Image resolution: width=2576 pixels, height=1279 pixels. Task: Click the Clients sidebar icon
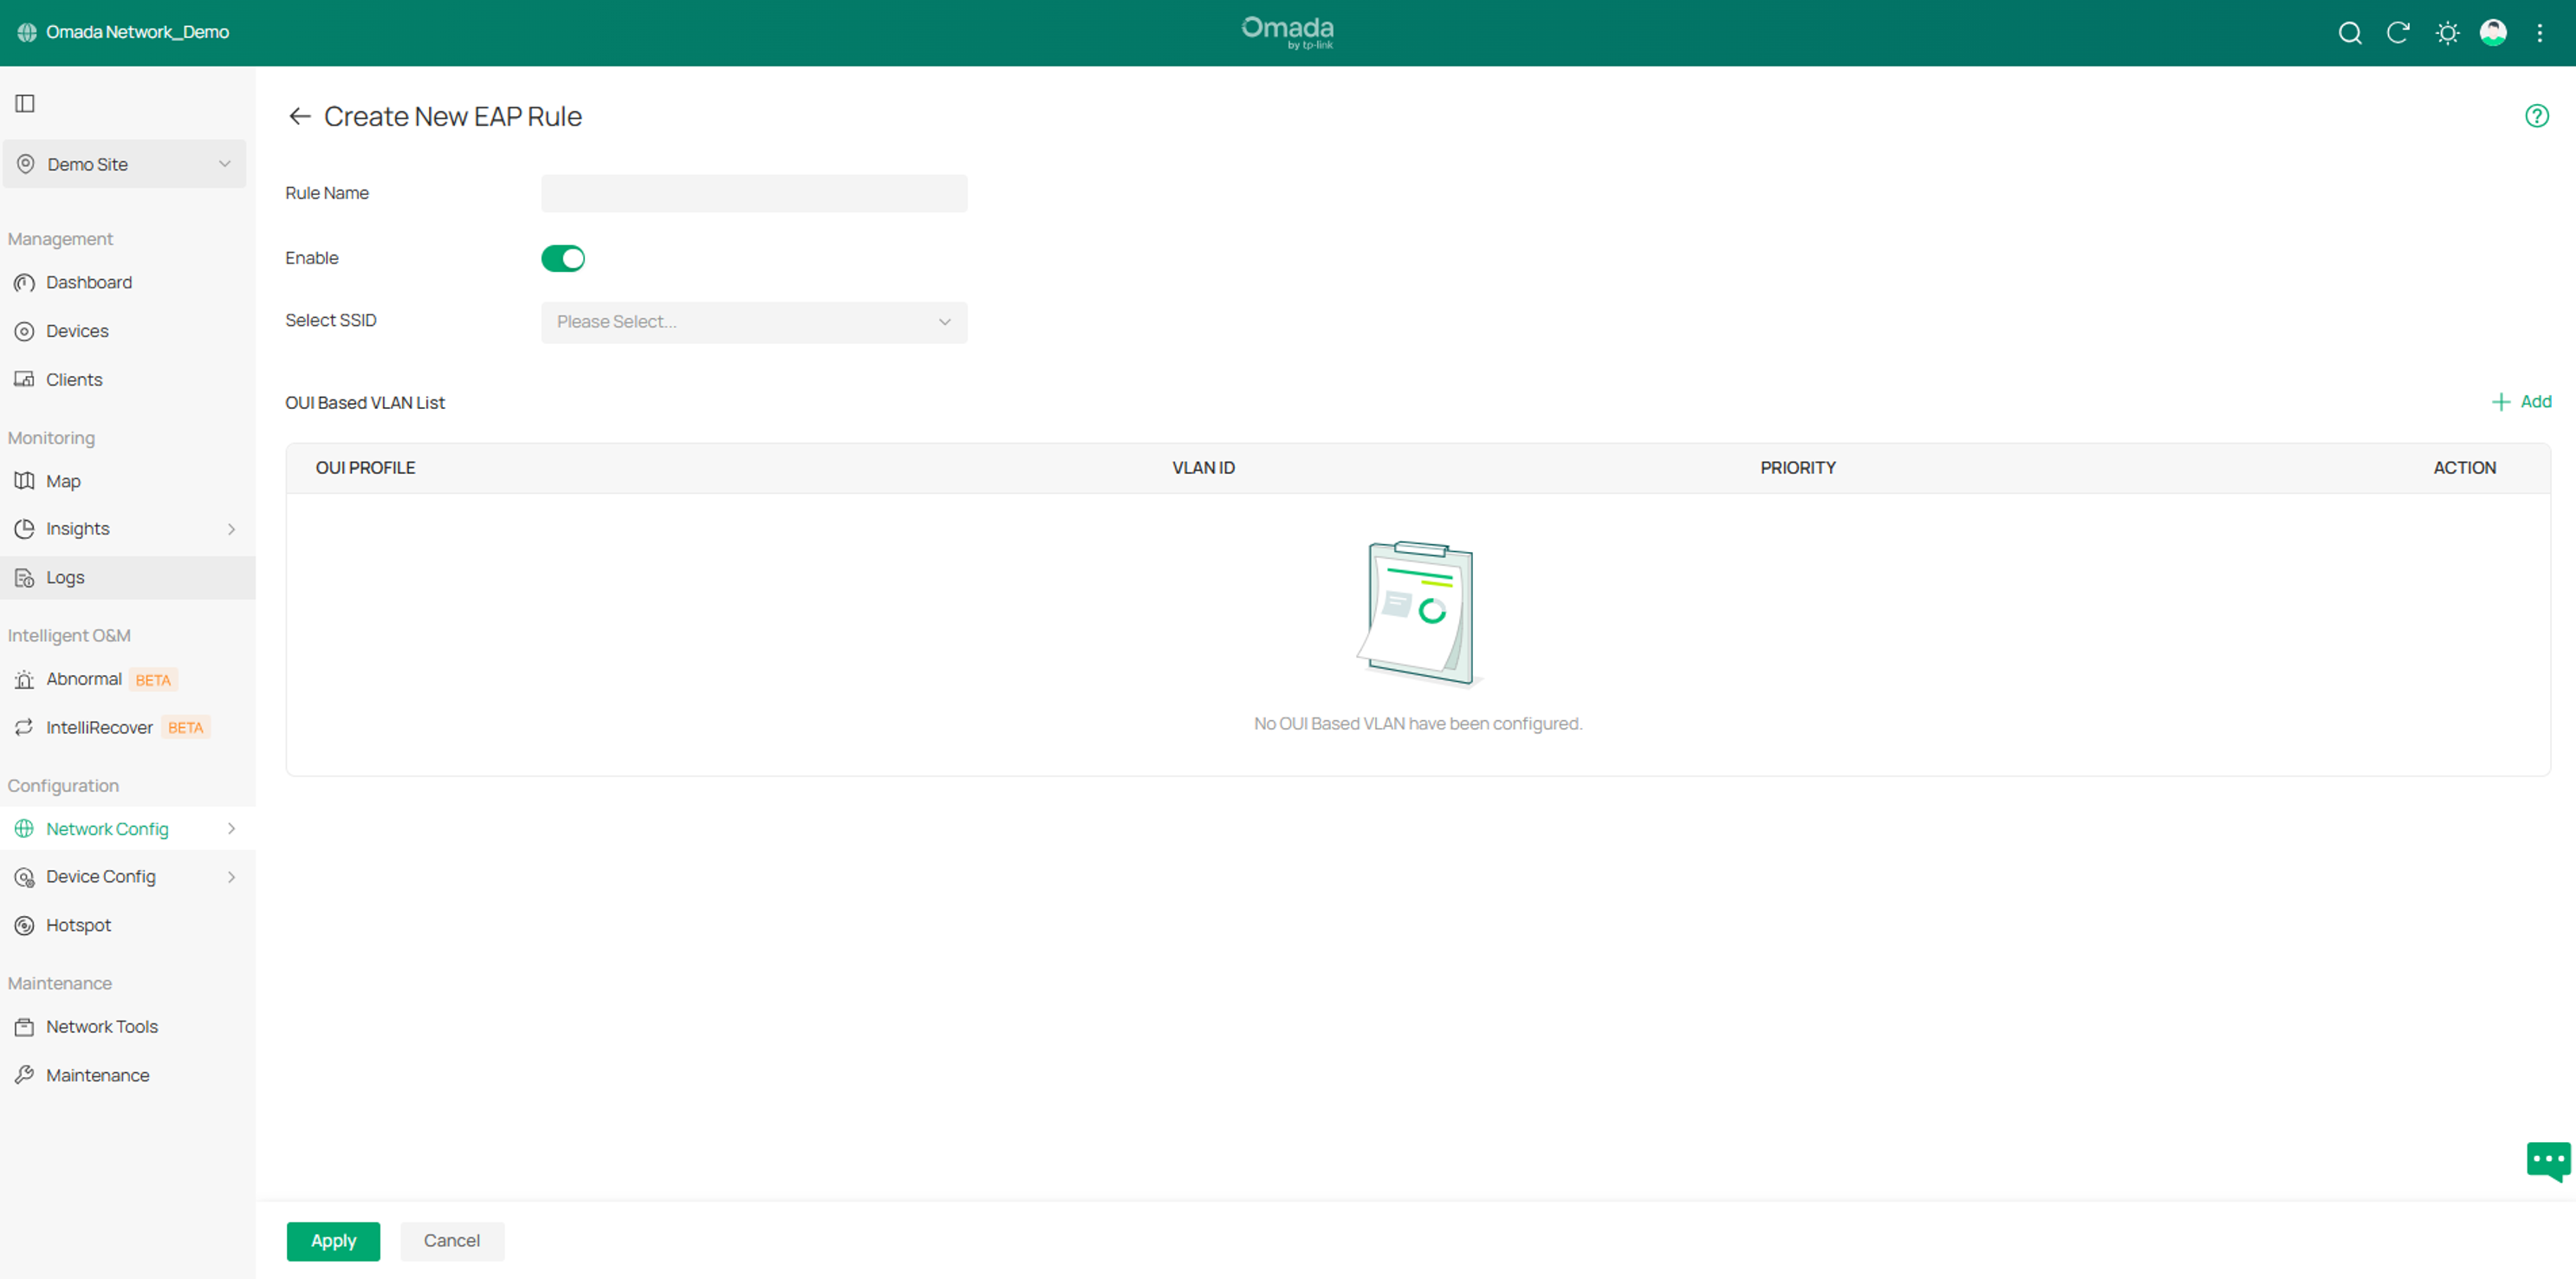pyautogui.click(x=24, y=379)
